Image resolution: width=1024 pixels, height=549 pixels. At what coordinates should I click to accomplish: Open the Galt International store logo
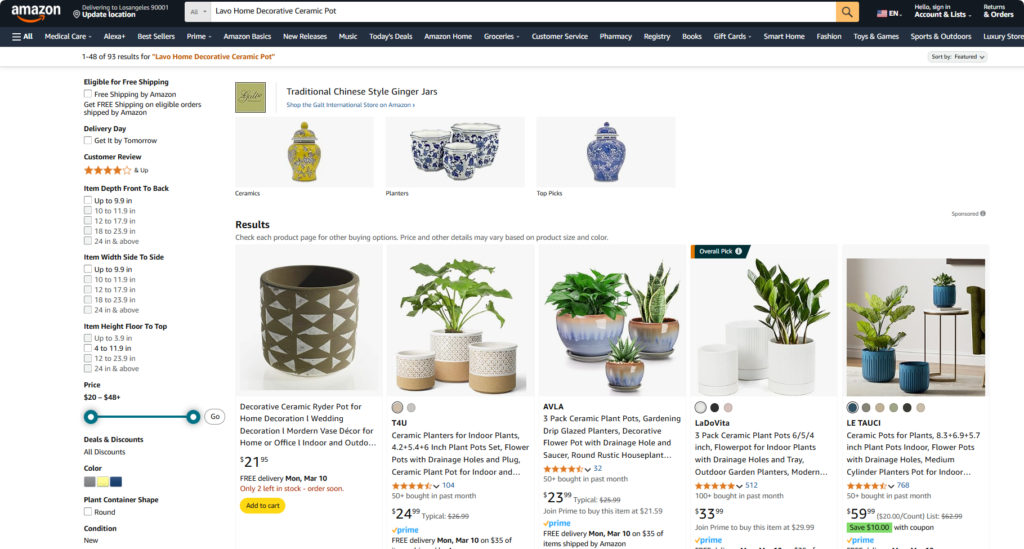pos(250,97)
